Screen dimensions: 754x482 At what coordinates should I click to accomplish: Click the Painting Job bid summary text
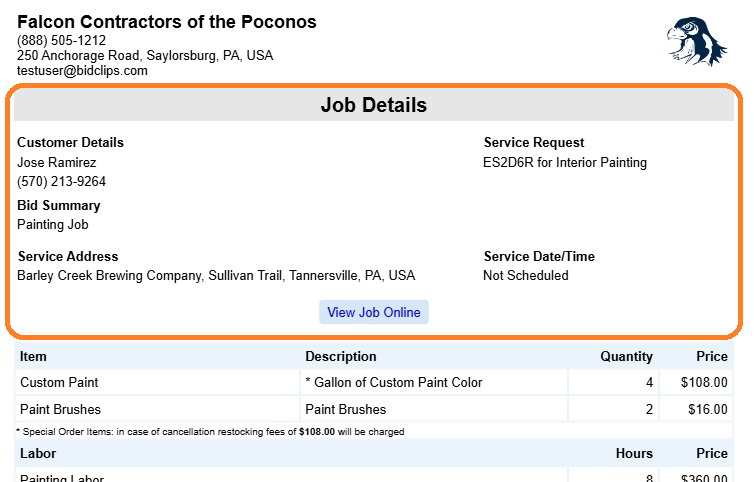(x=53, y=225)
